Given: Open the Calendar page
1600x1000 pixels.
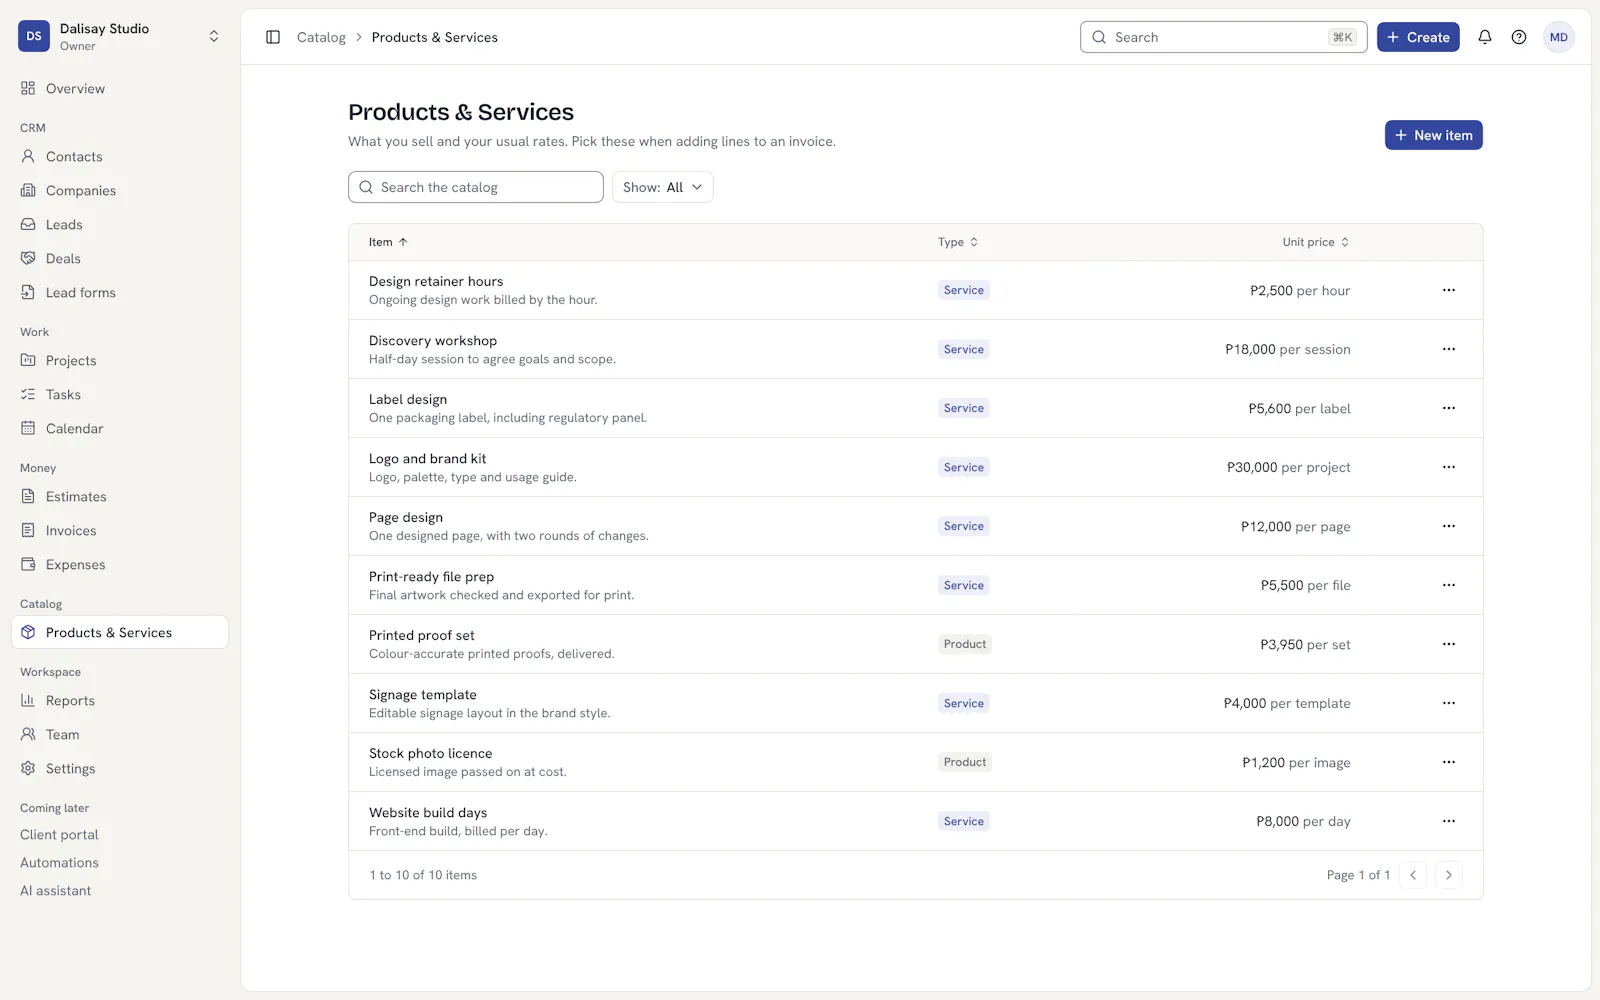Looking at the screenshot, I should click(120, 429).
